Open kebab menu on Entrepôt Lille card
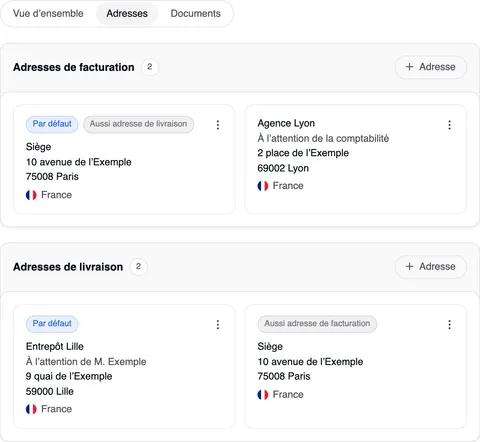The height and width of the screenshot is (442, 480). [218, 325]
